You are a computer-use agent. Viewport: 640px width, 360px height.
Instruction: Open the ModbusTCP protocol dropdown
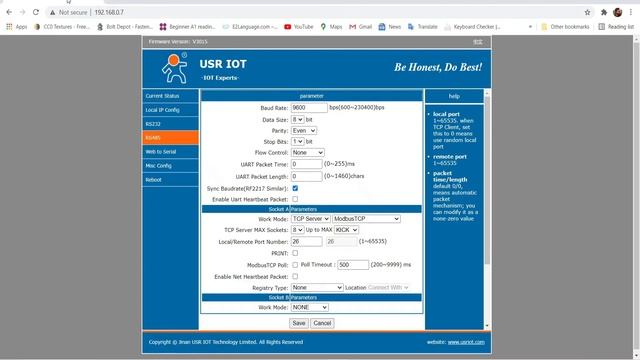click(366, 219)
